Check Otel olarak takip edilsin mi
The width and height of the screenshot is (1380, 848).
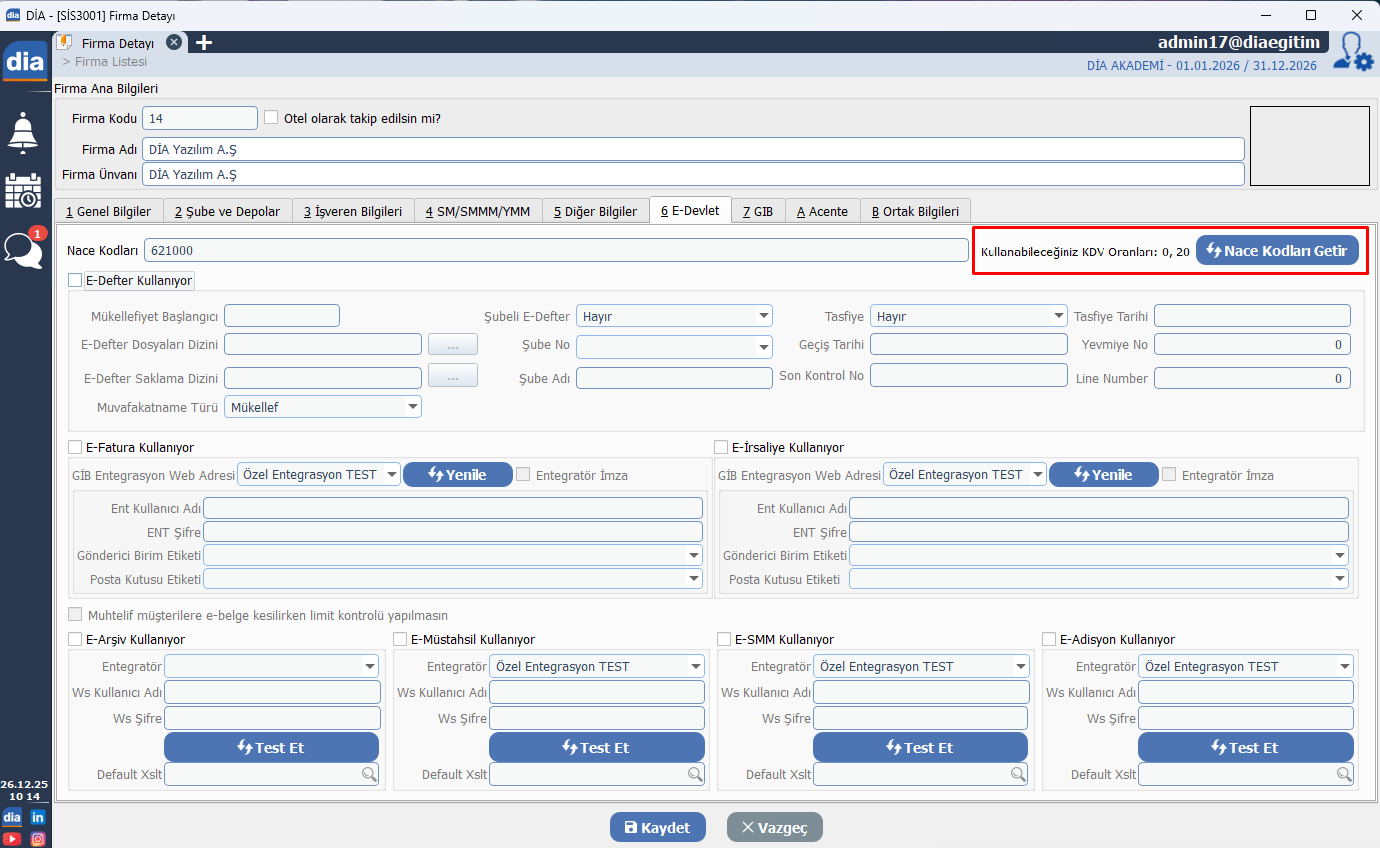271,118
